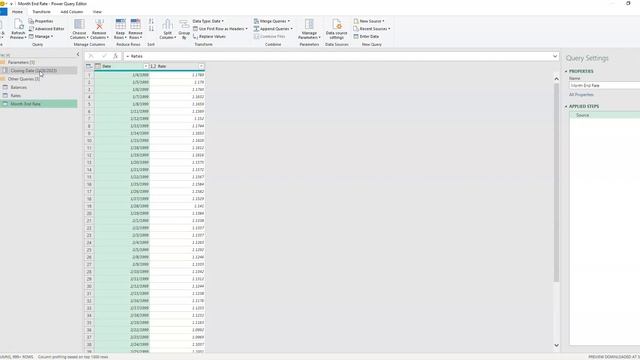The height and width of the screenshot is (360, 640).
Task: Click the Split Column icon
Action: click(x=167, y=24)
